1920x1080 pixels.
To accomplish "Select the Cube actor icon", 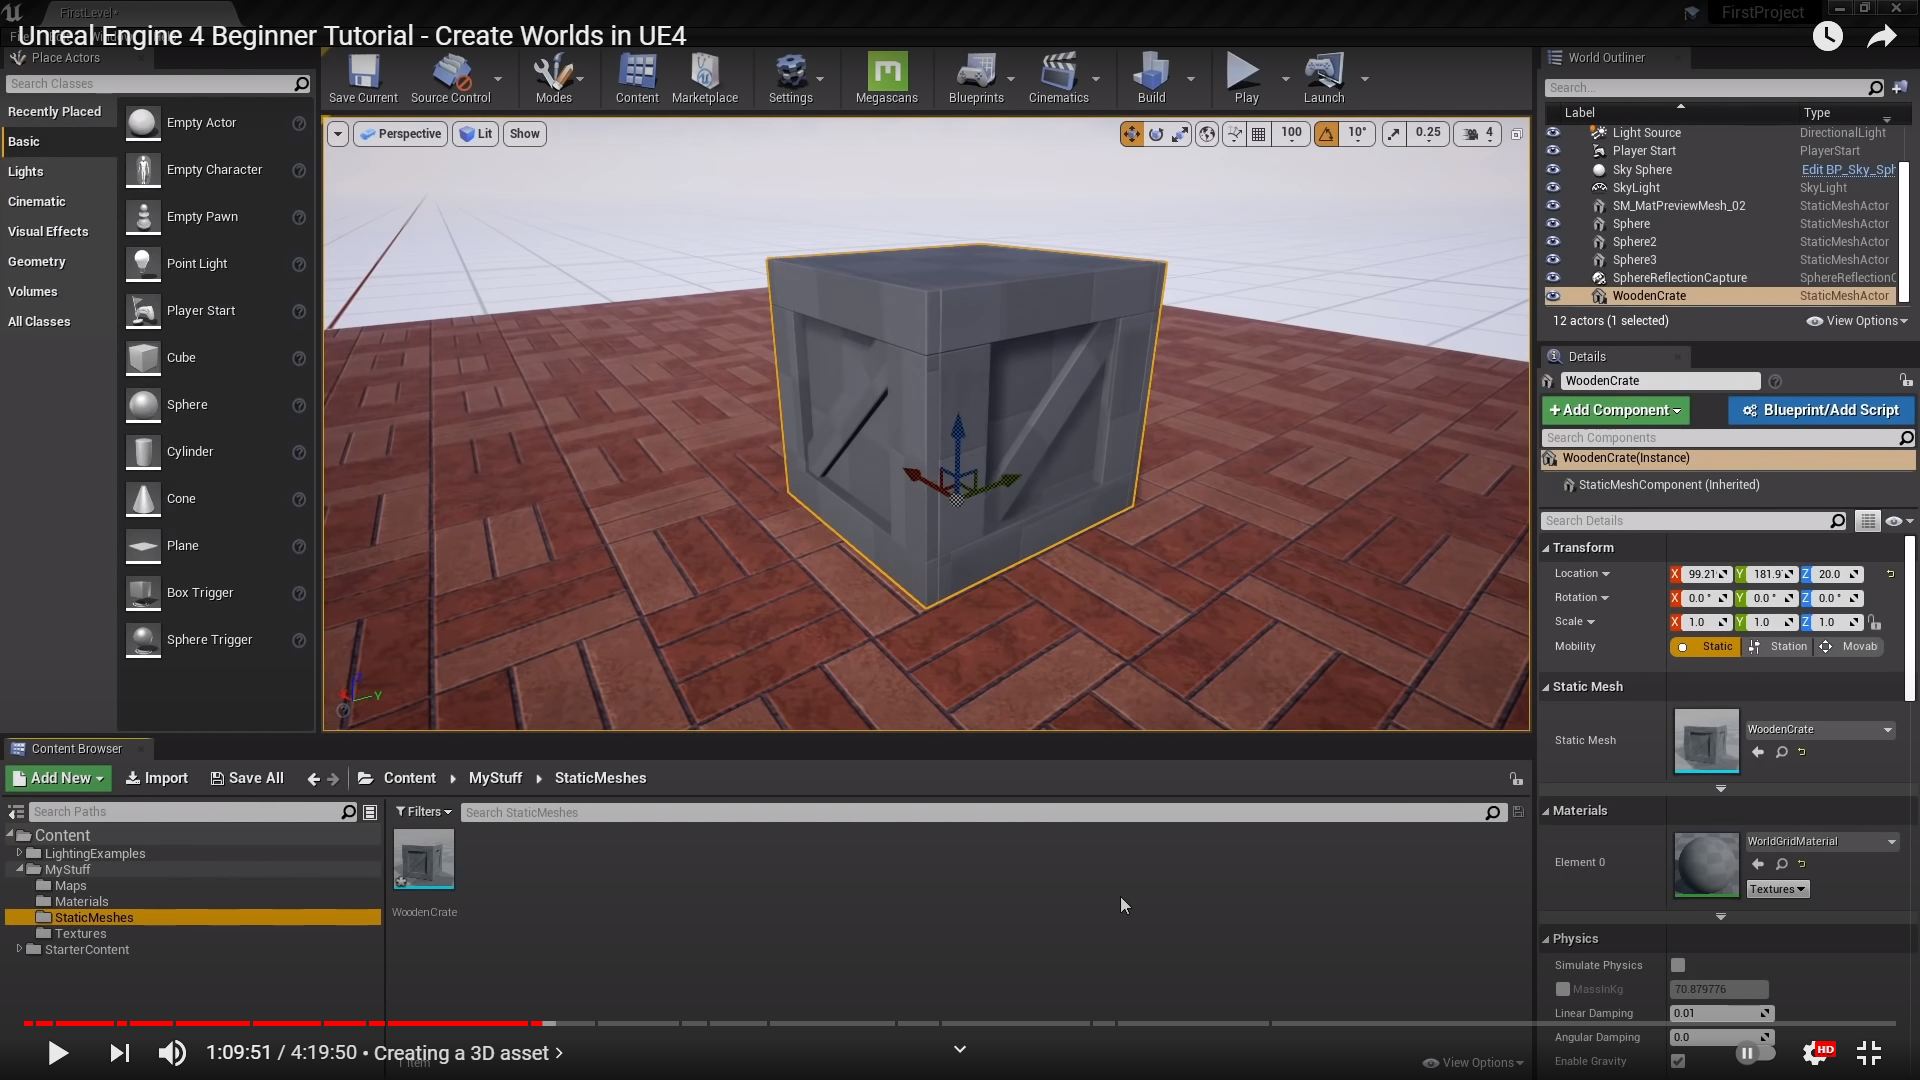I will click(143, 358).
